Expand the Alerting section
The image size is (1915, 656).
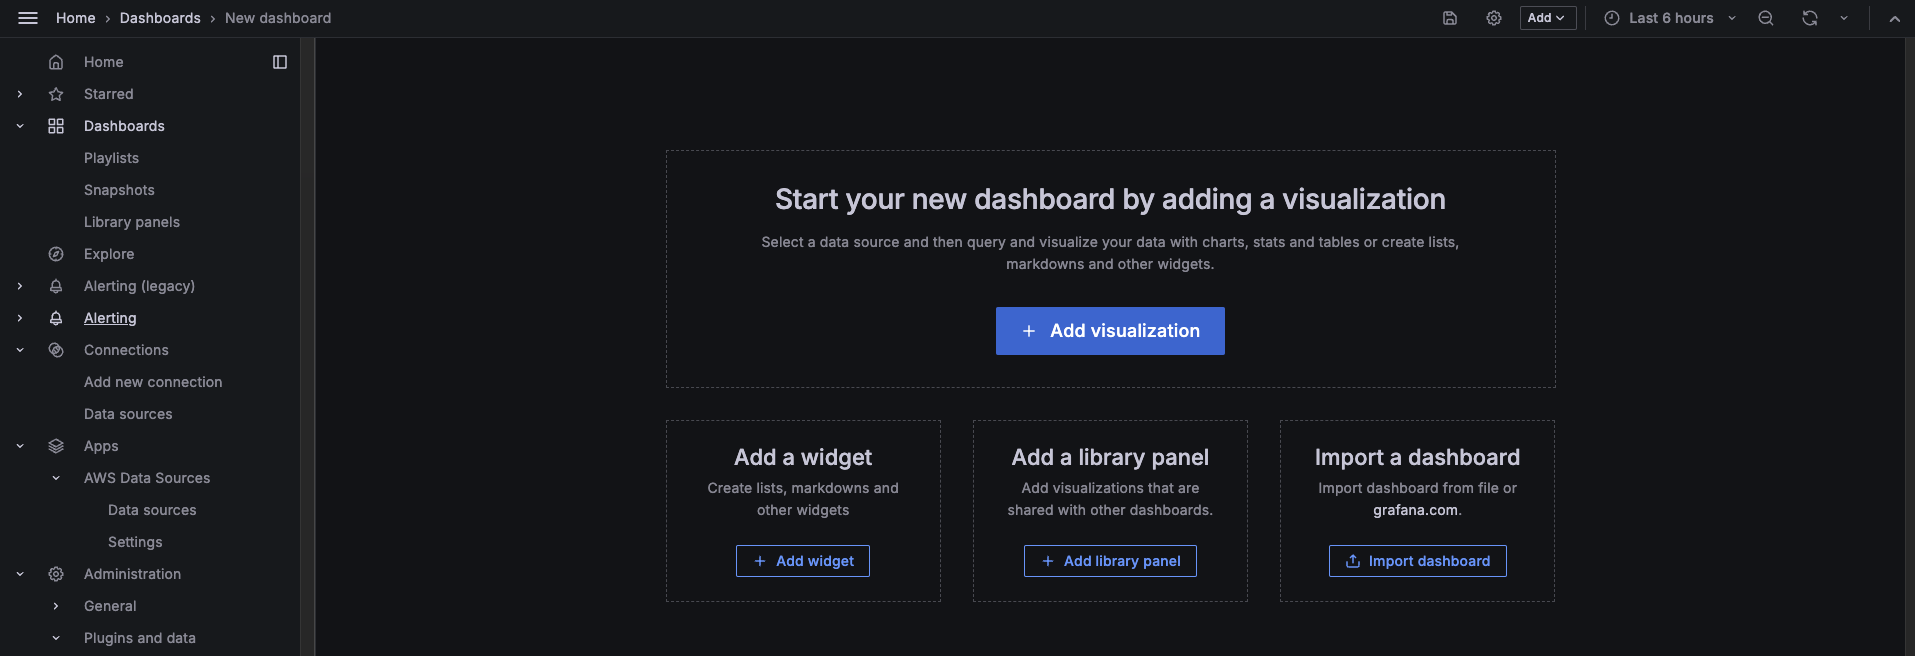pos(20,318)
